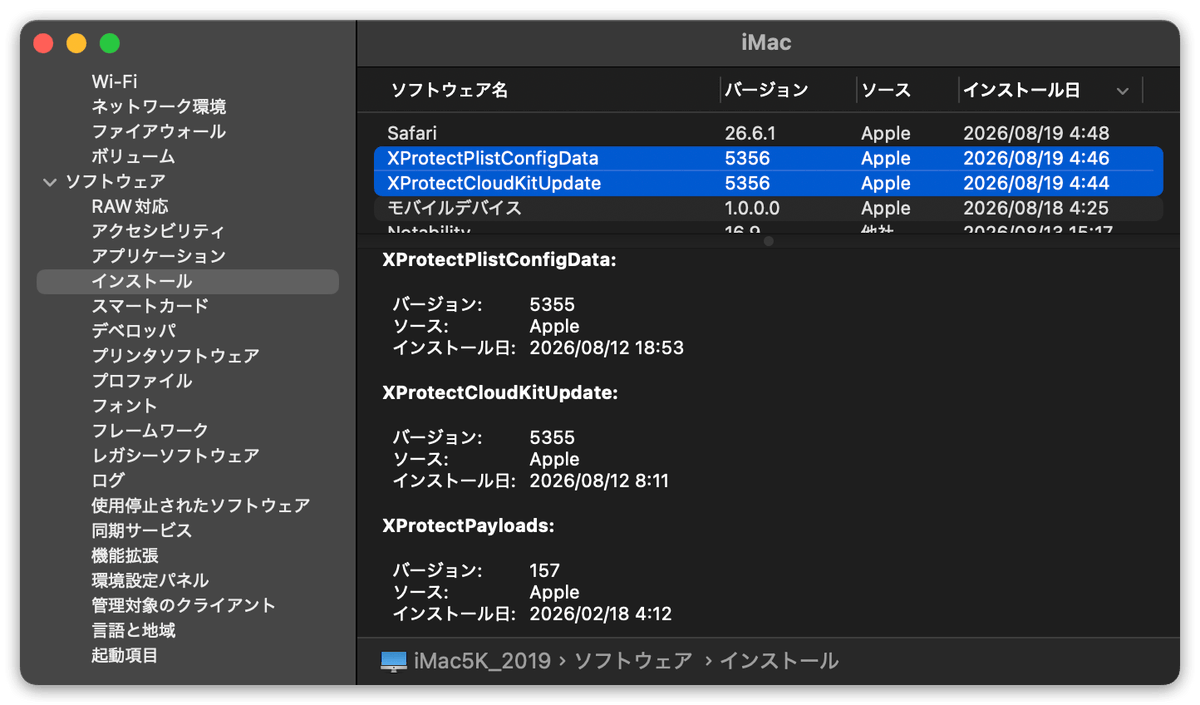1200x705 pixels.
Task: Click install date 2026/08/12 18:53 in details
Action: 606,349
